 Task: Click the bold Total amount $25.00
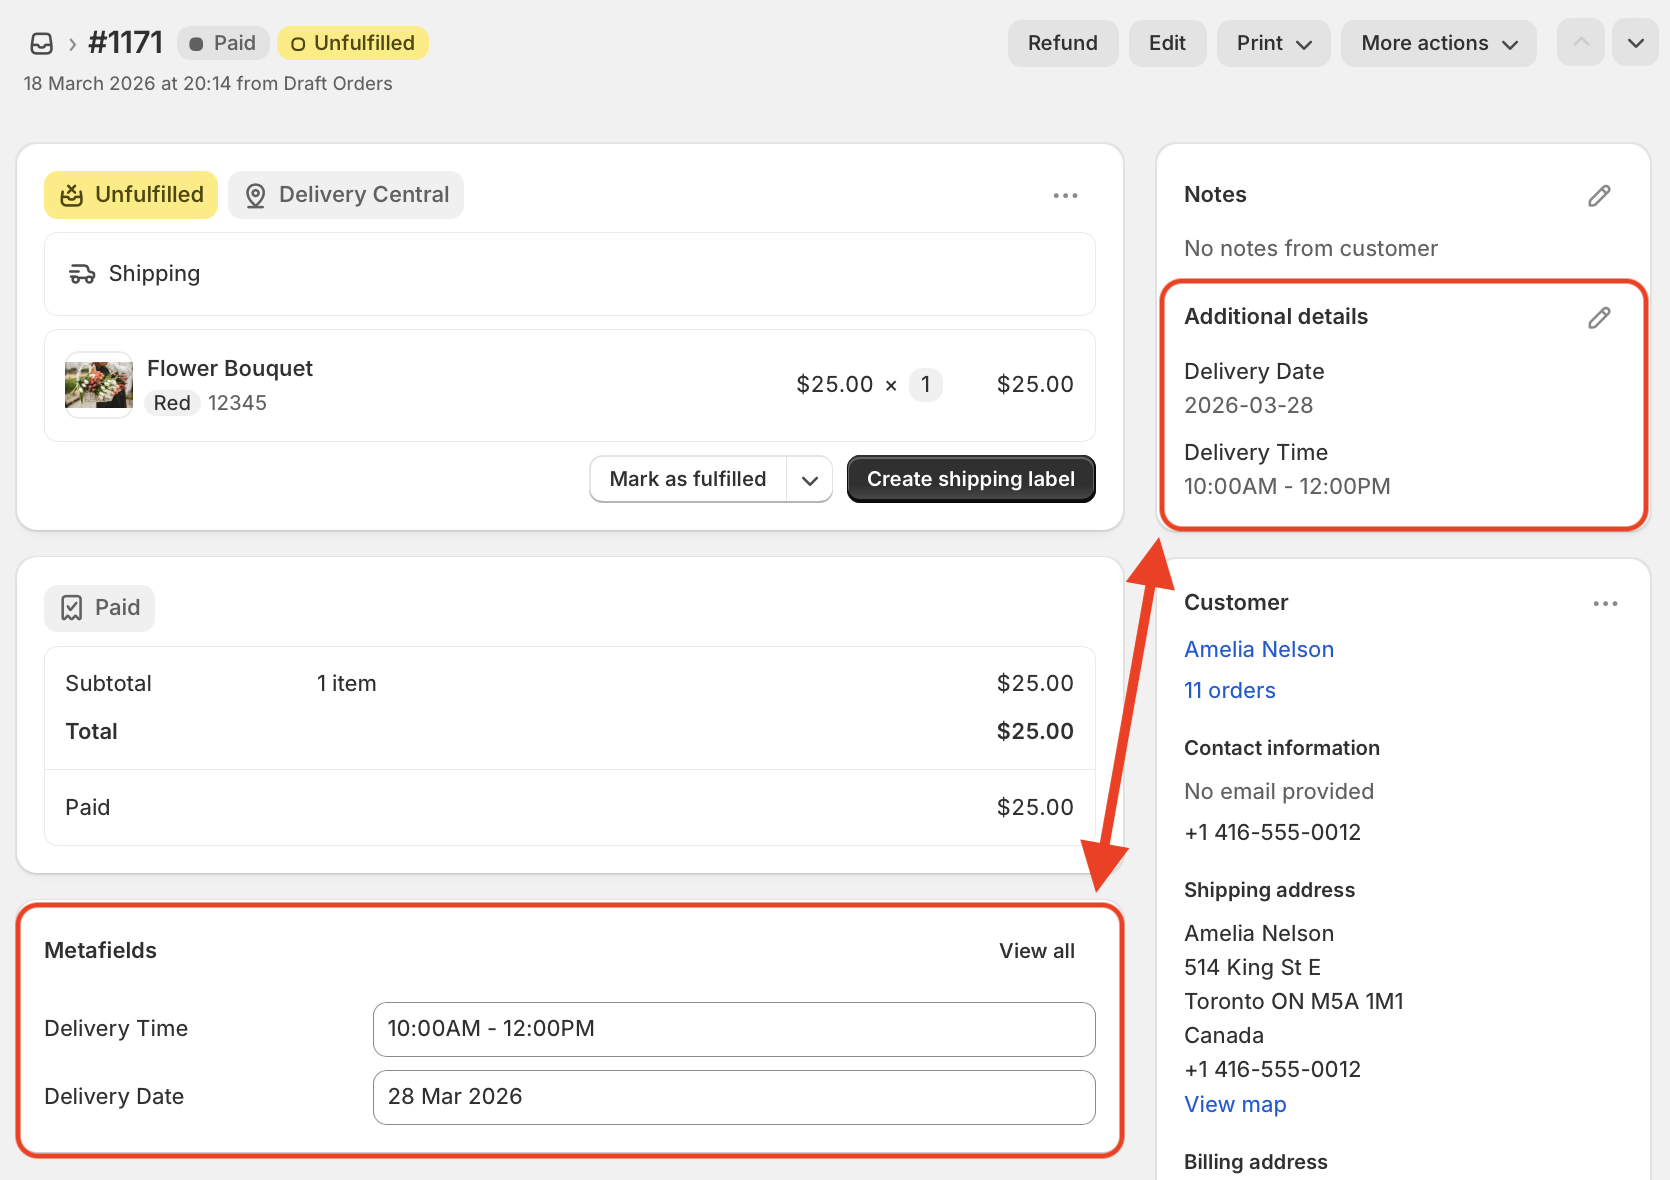click(1035, 731)
